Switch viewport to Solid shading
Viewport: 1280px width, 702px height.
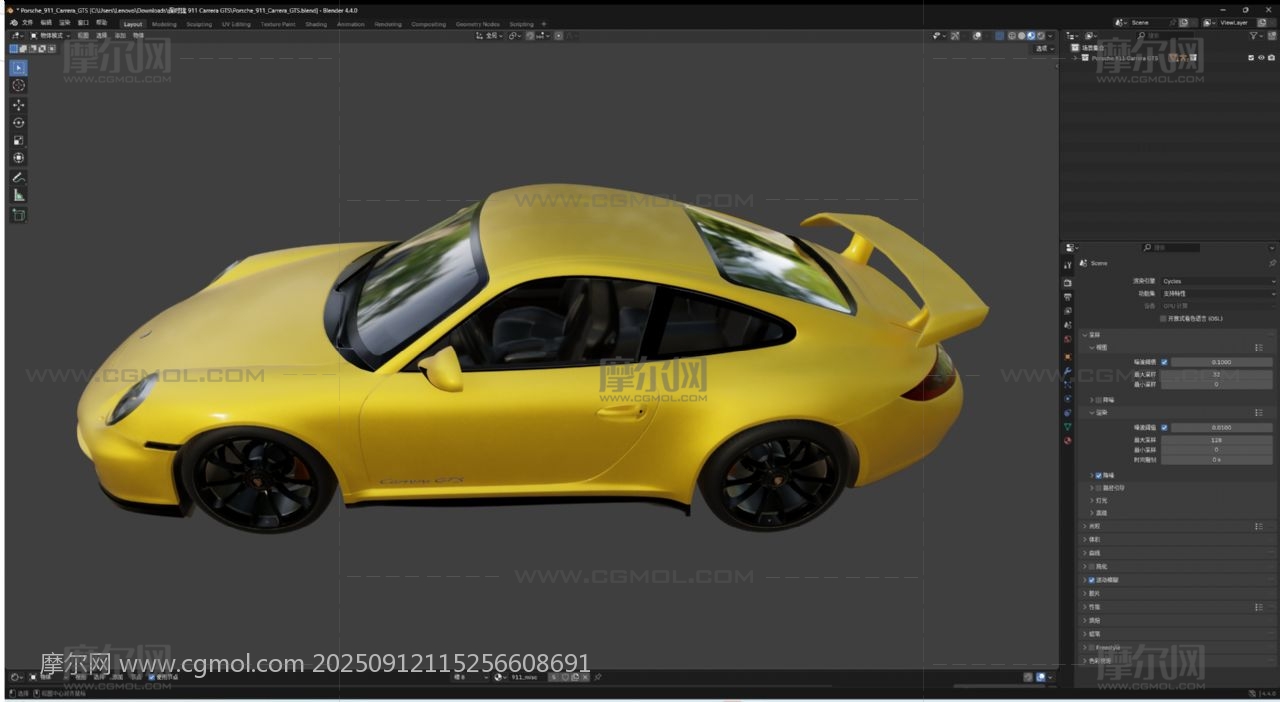click(x=1021, y=36)
